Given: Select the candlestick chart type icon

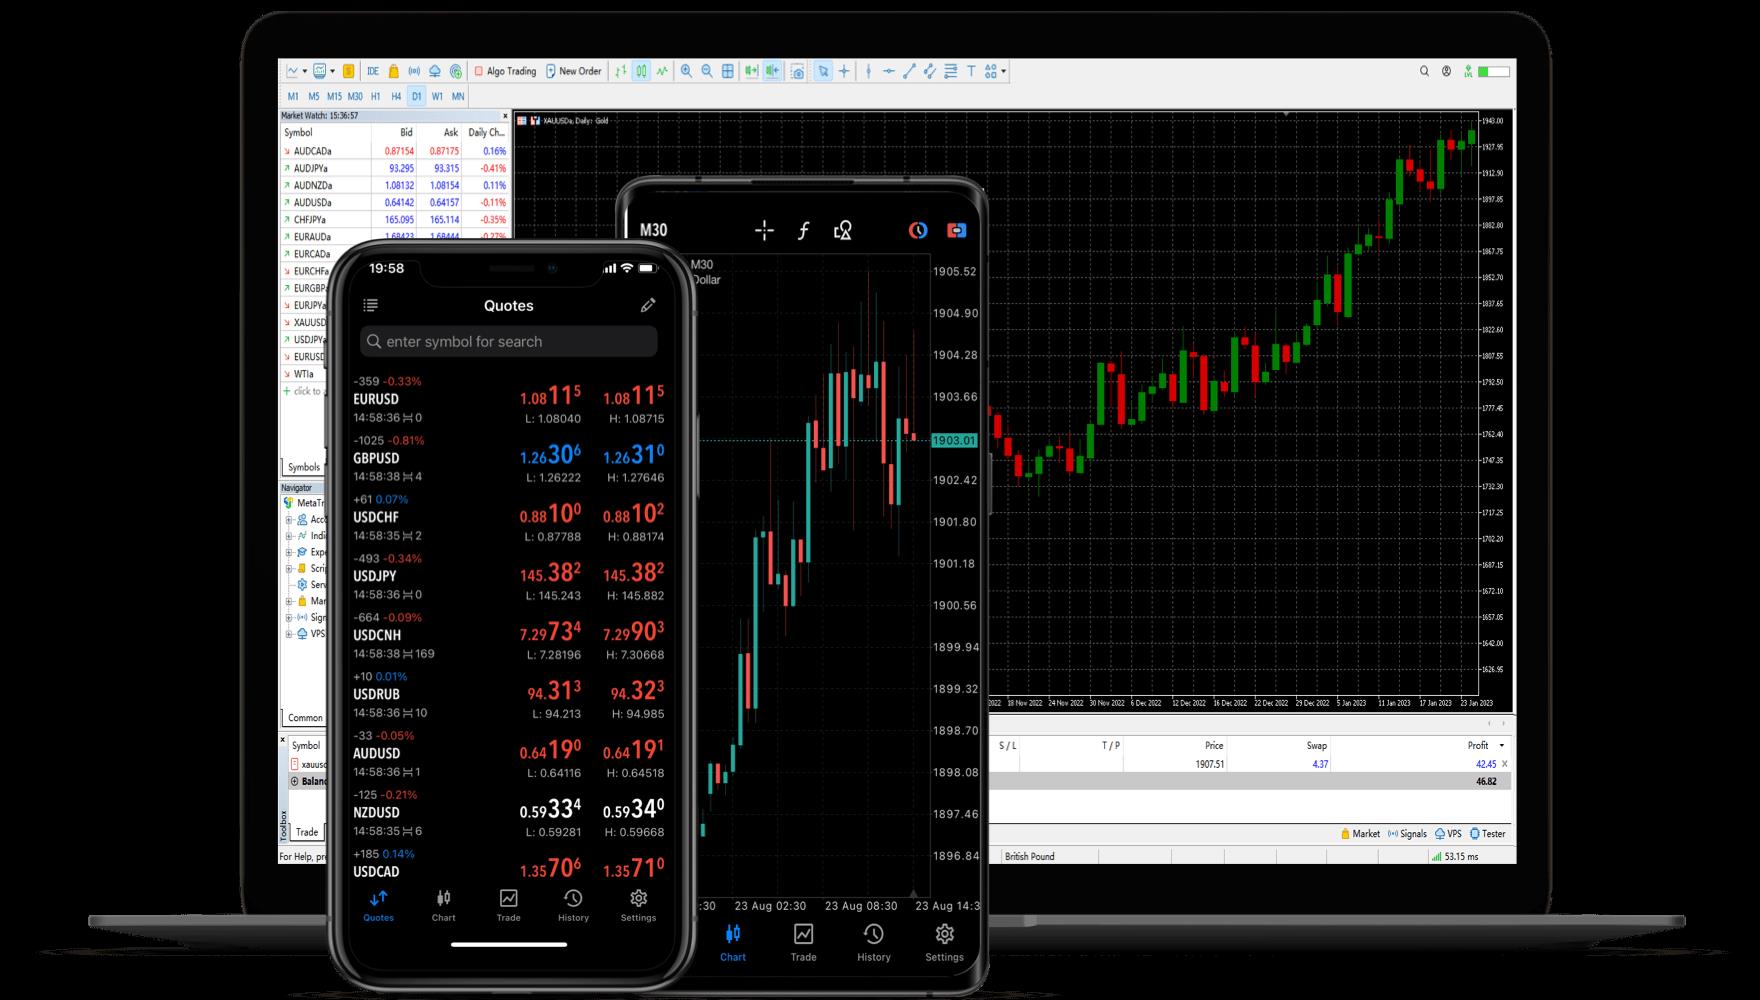Looking at the screenshot, I should 641,71.
